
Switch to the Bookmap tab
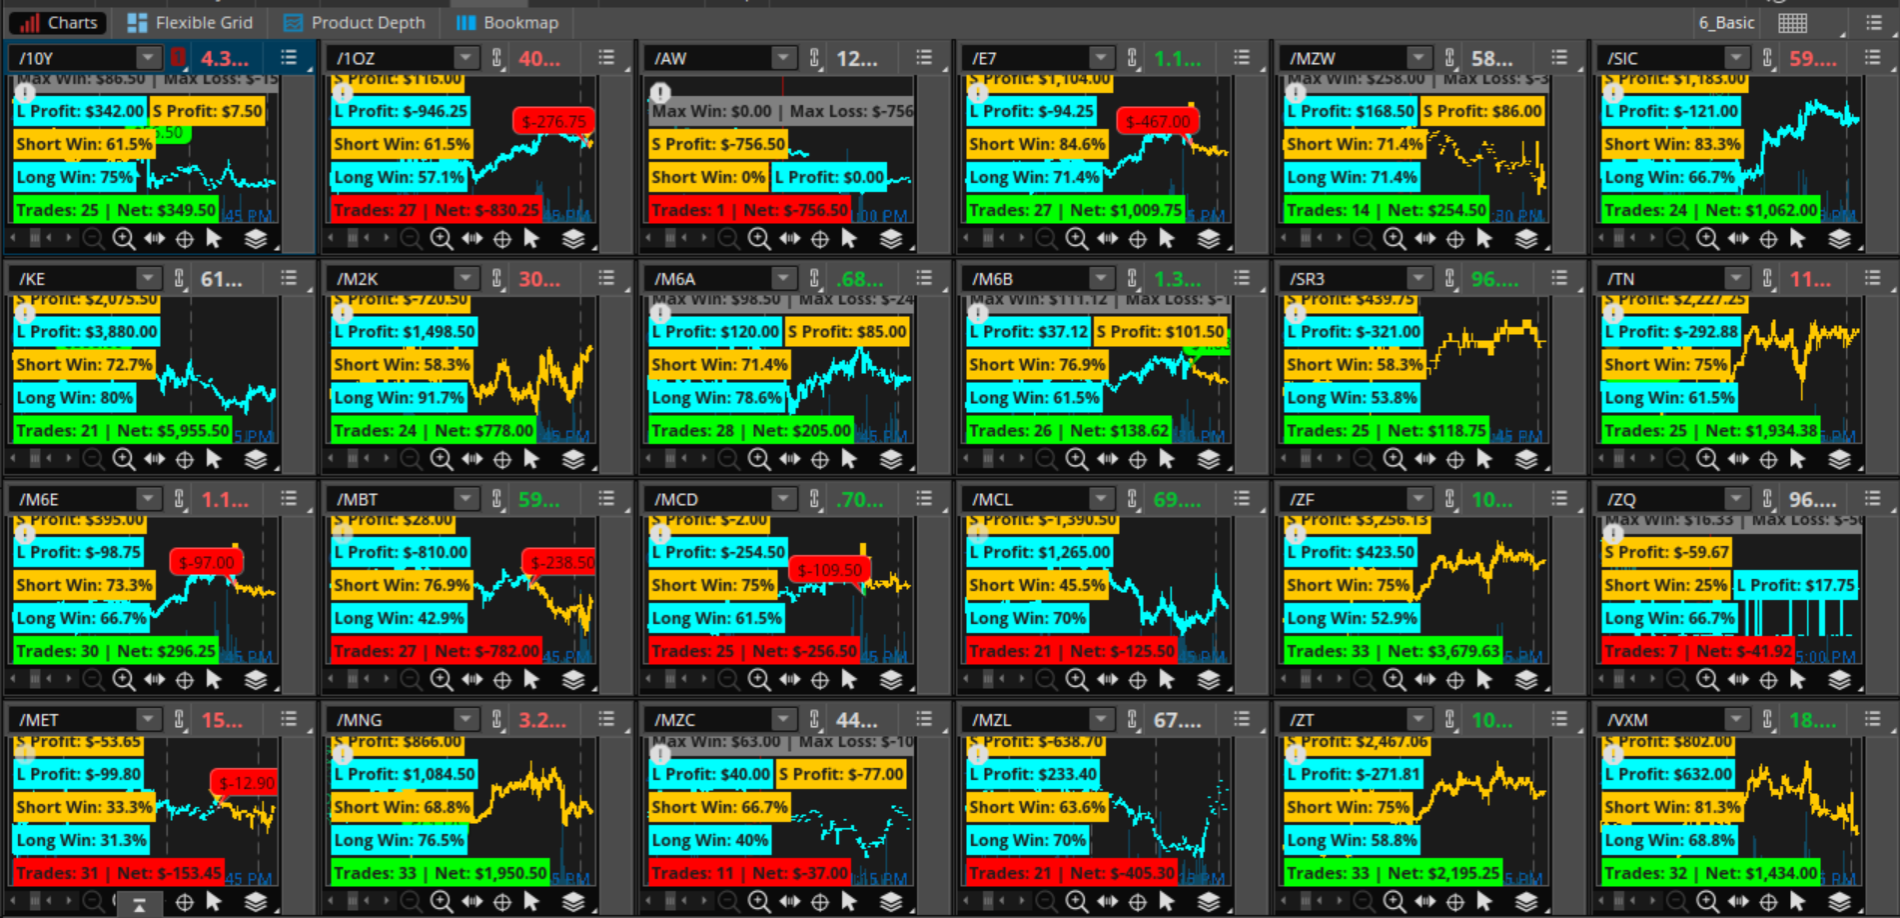tap(508, 22)
